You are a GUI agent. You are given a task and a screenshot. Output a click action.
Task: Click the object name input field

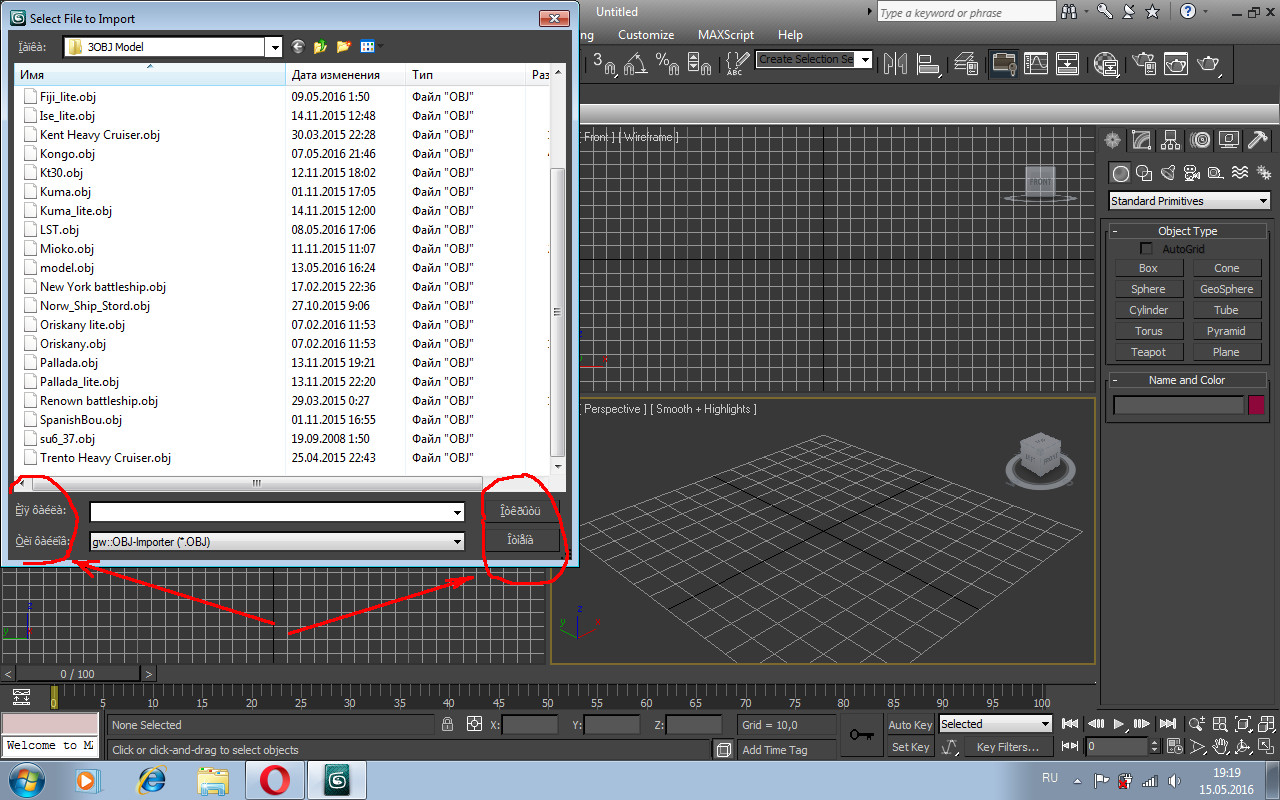click(1179, 405)
